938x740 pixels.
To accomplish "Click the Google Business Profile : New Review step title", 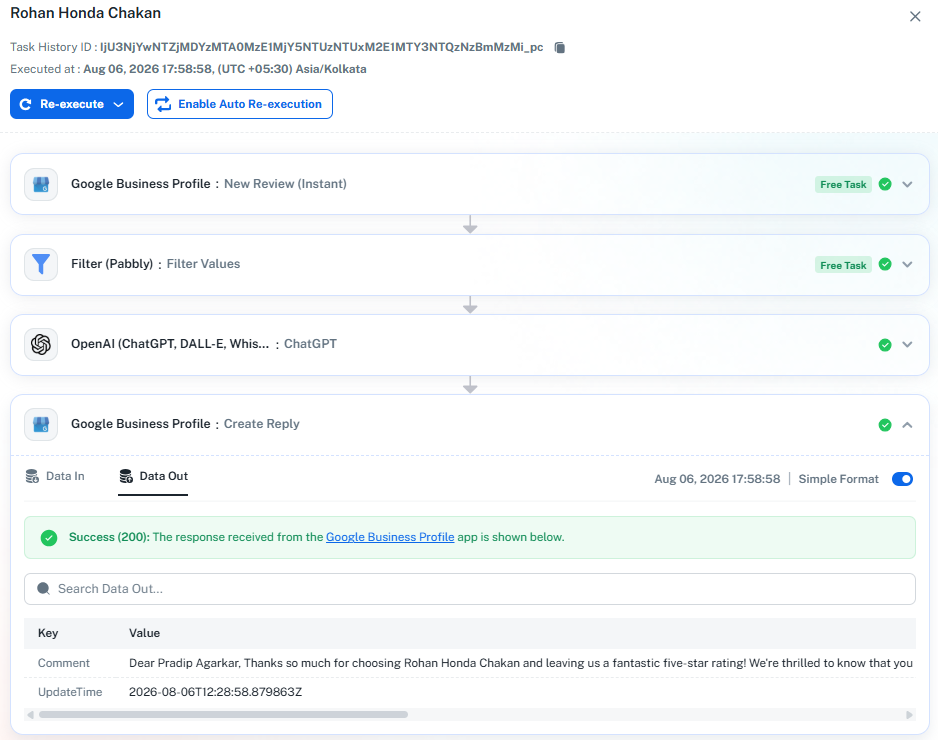I will pos(209,184).
